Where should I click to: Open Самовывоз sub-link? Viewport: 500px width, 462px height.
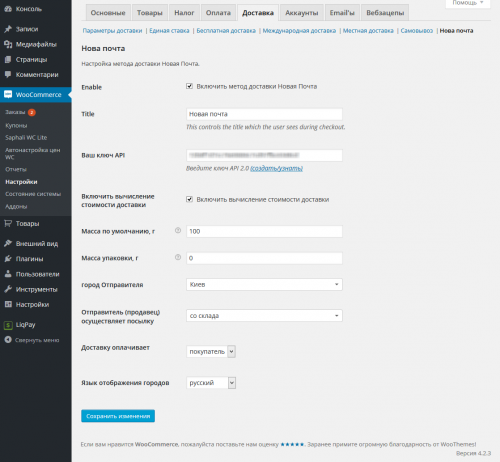click(x=417, y=31)
